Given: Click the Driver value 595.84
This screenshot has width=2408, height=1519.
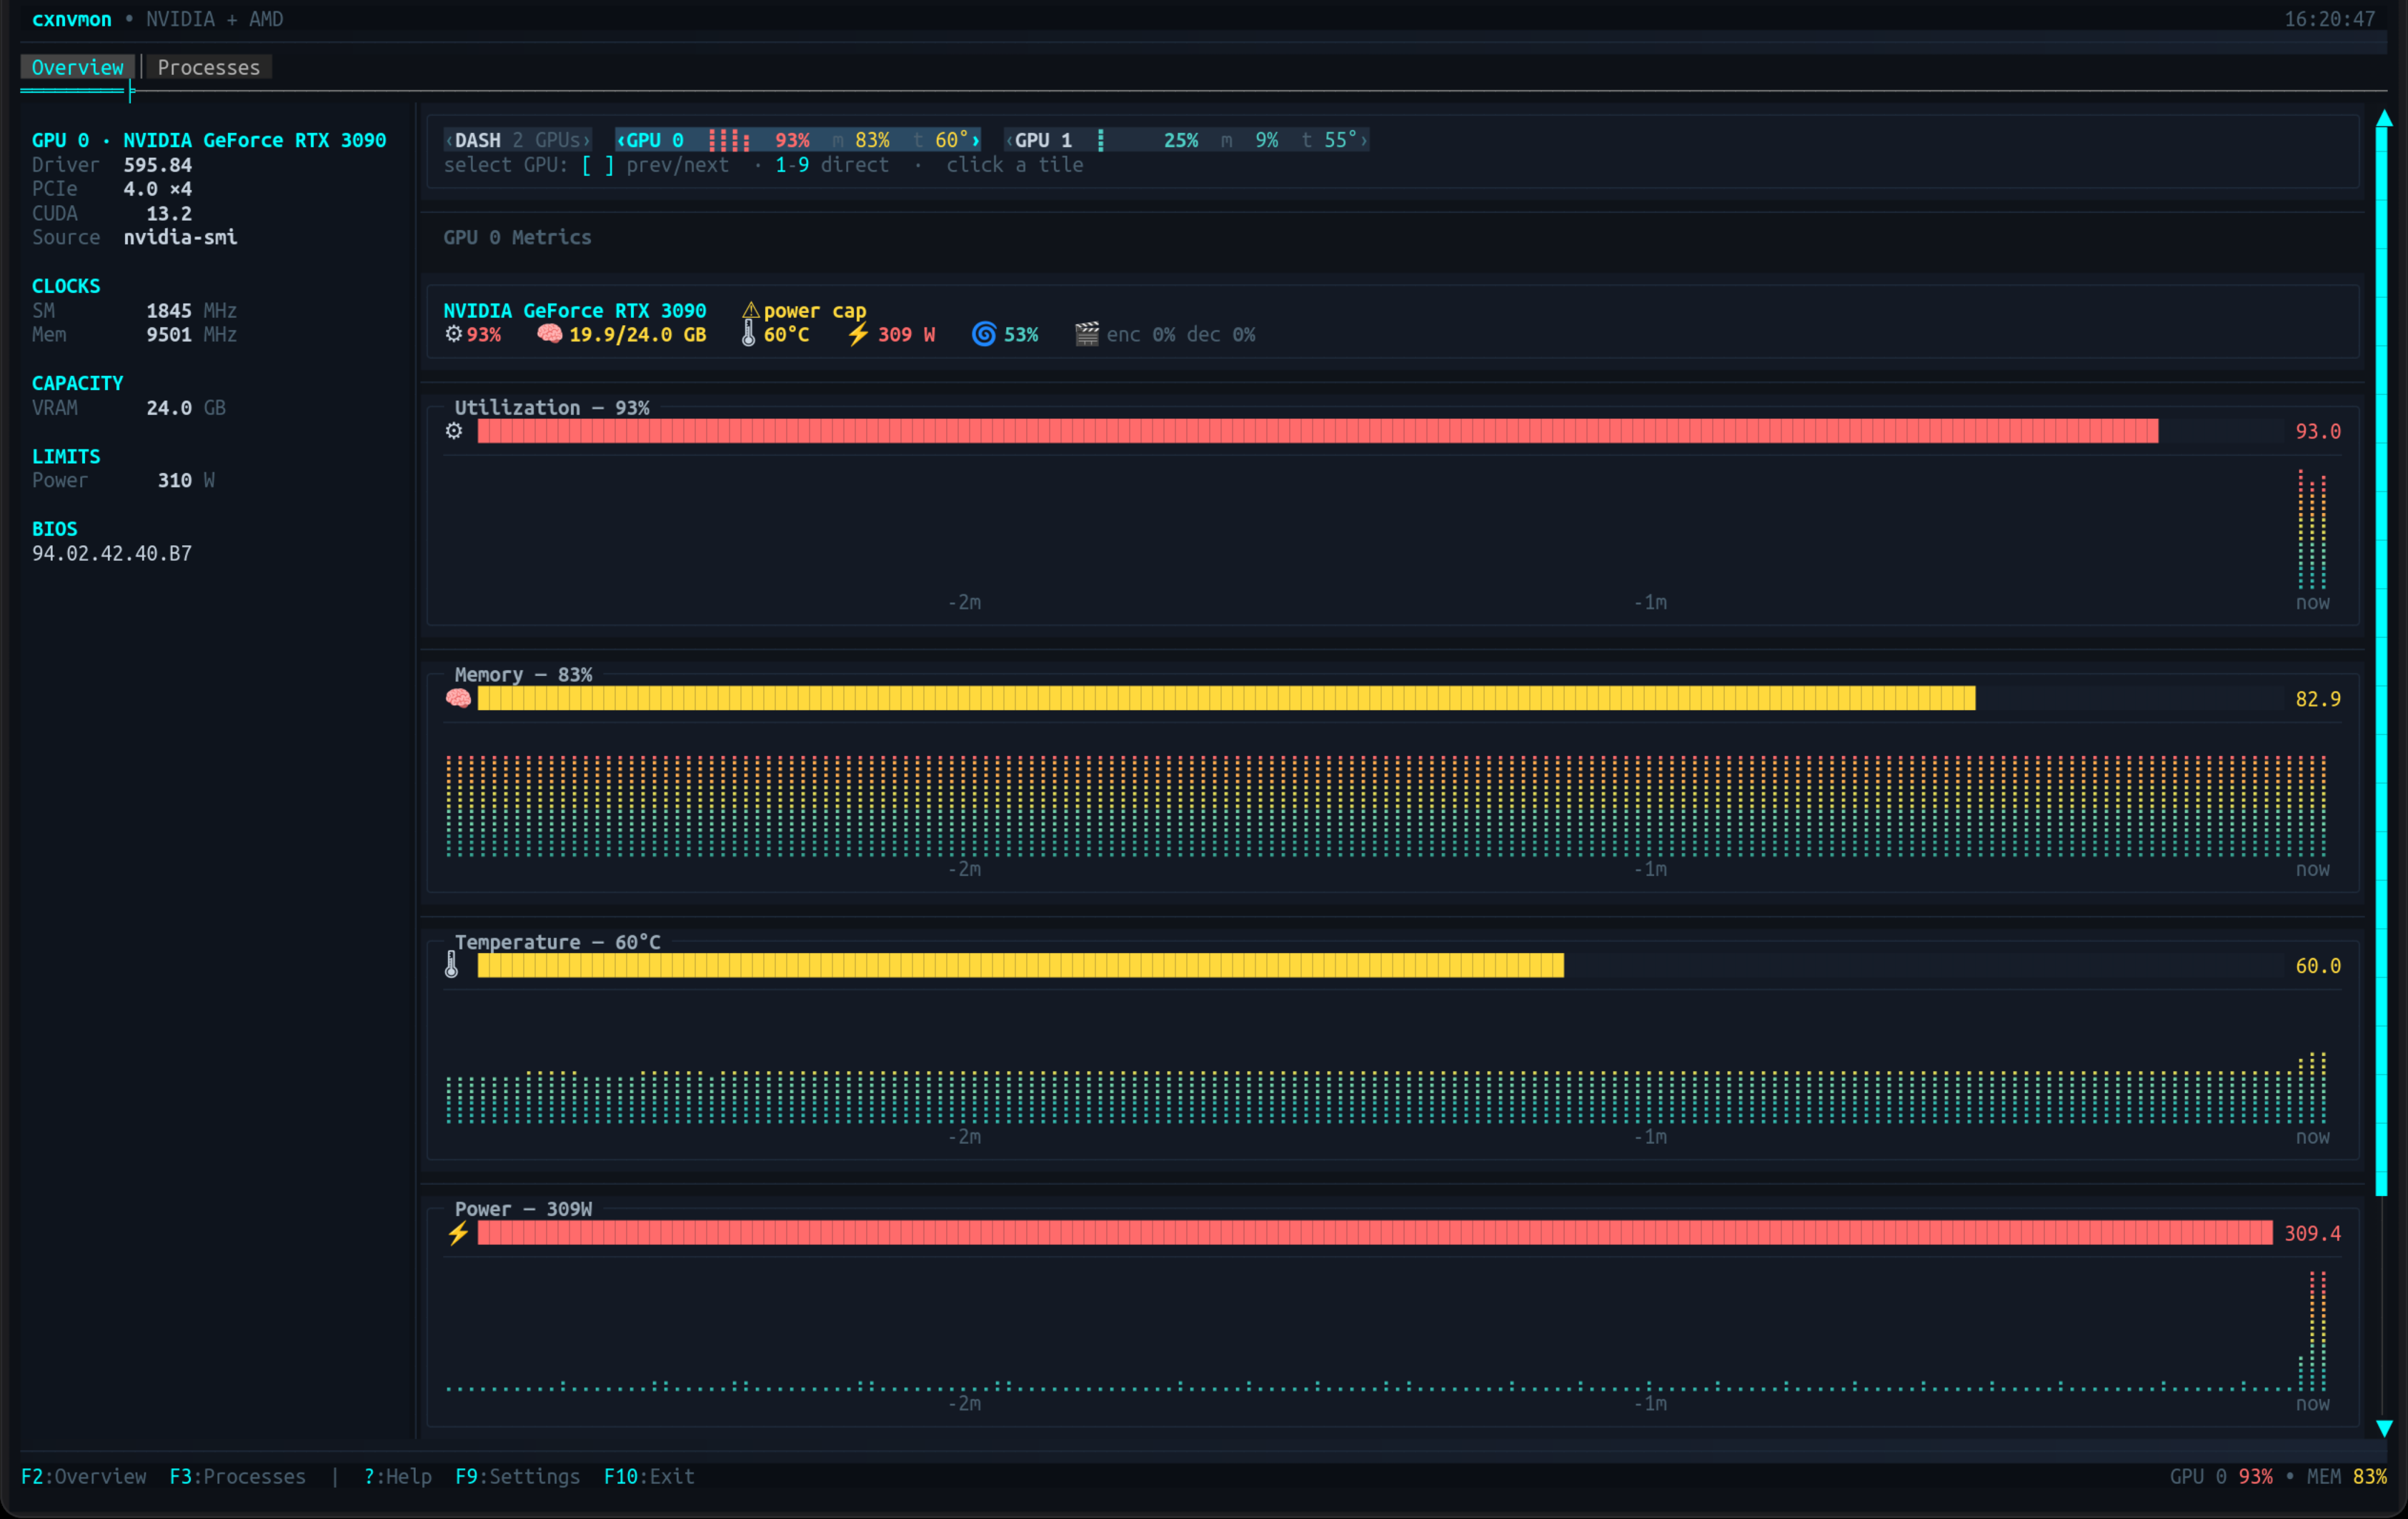Looking at the screenshot, I should point(158,164).
